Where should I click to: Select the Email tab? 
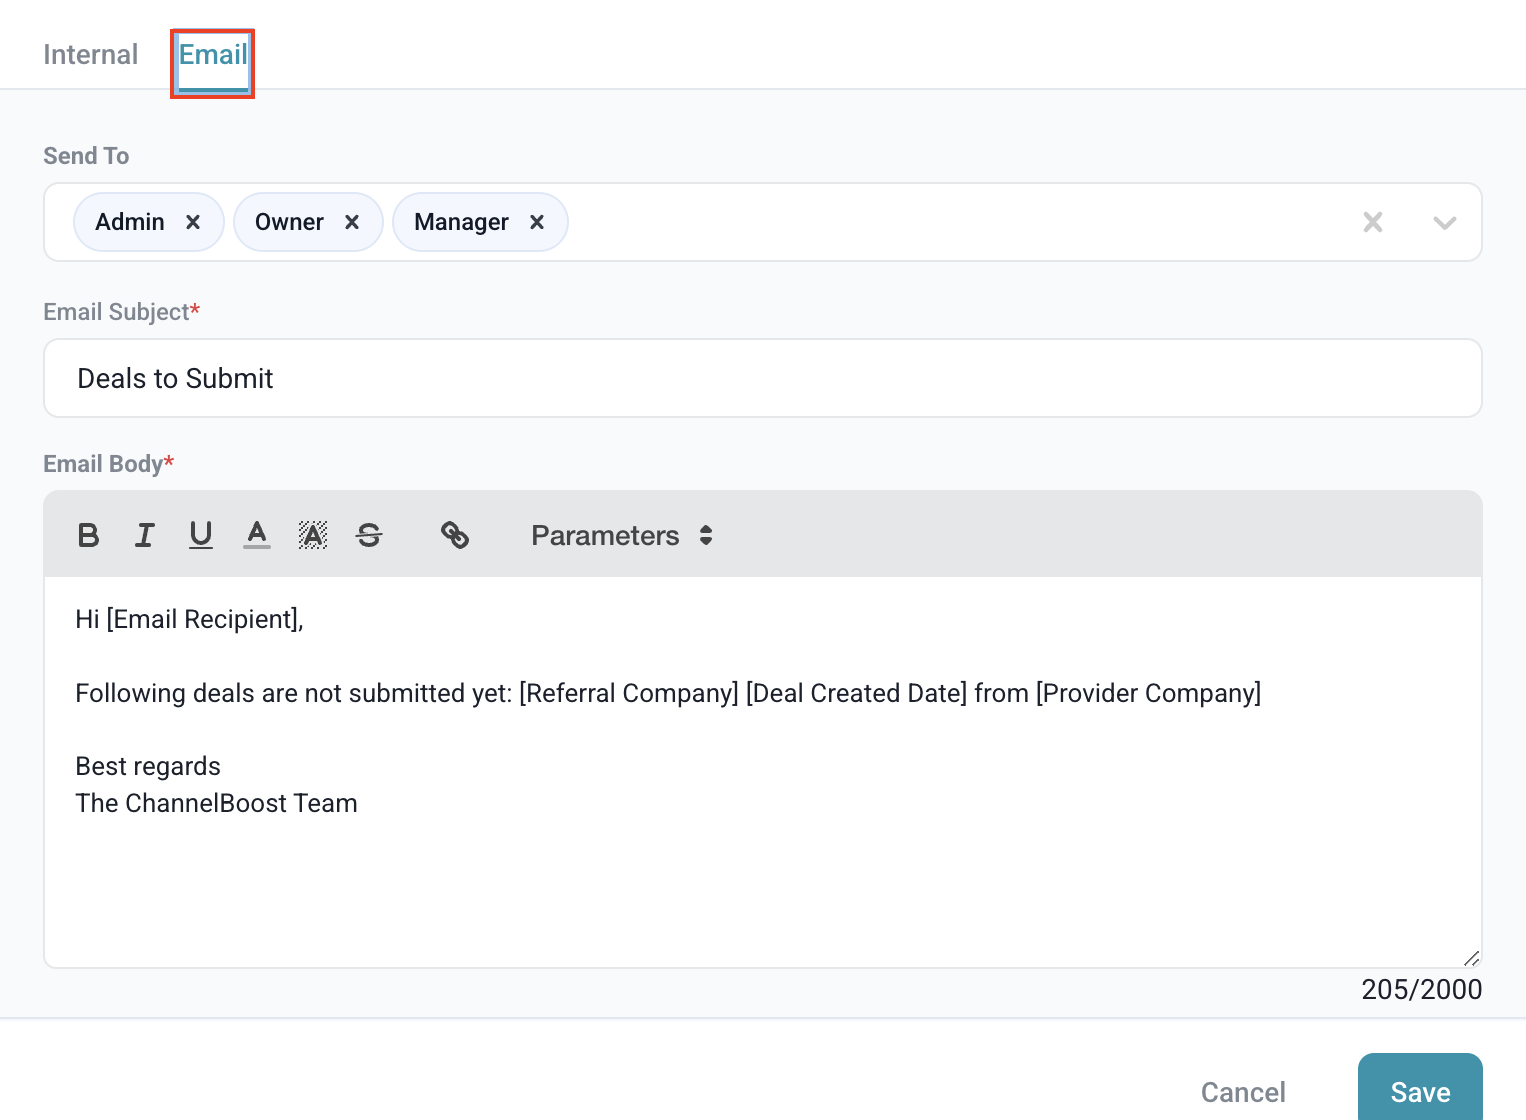[213, 55]
